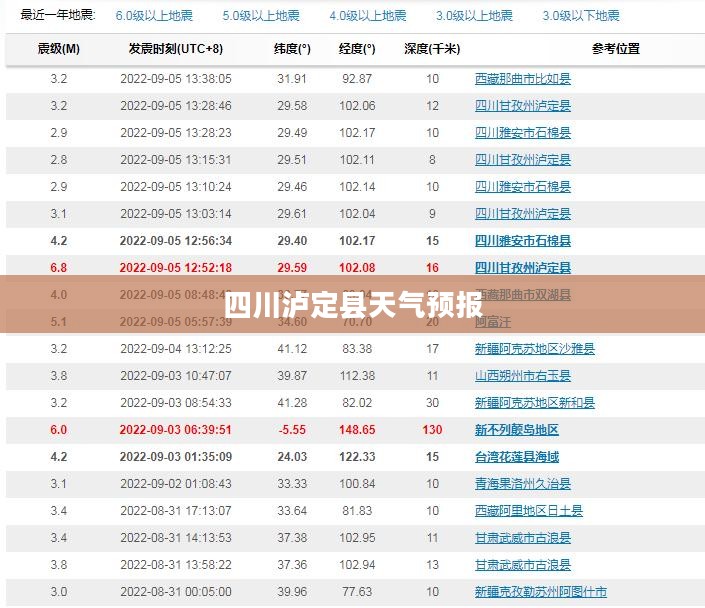Click the 震级(M) column header

point(59,49)
